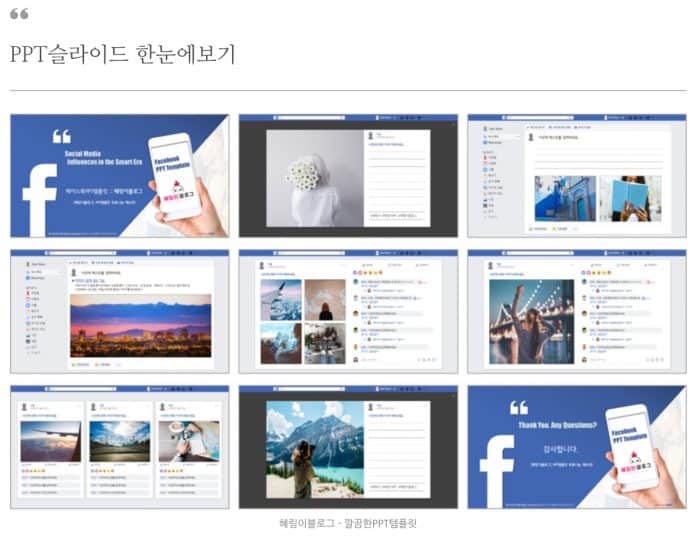The width and height of the screenshot is (696, 543).
Task: Open the three-card airplane slide thumbnail
Action: (x=120, y=447)
